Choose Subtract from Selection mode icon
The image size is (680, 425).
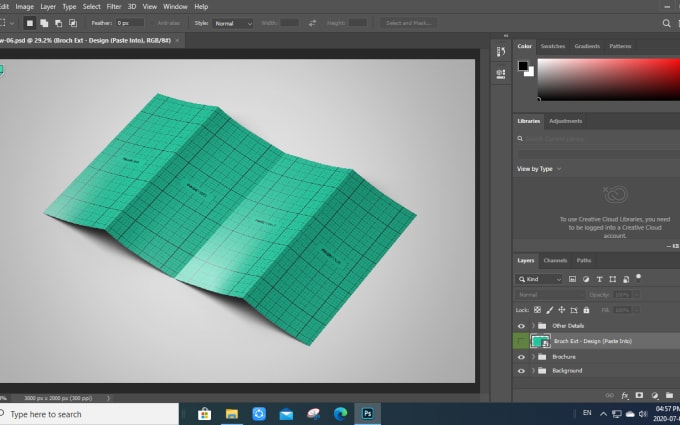point(59,23)
